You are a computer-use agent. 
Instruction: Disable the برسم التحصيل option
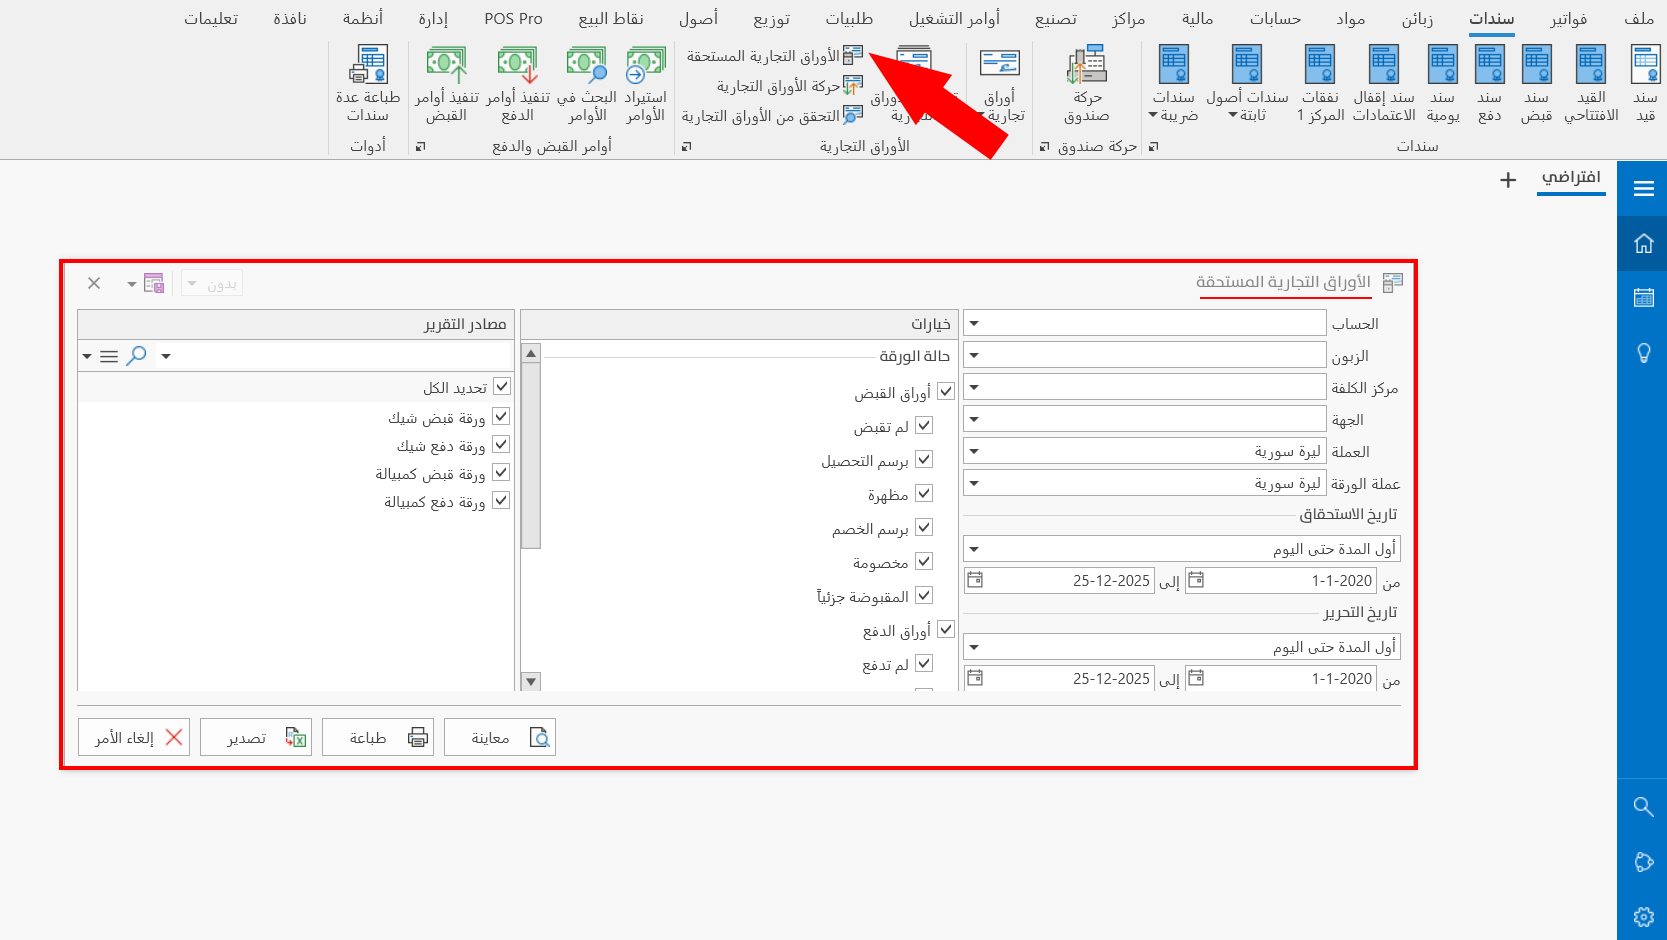[925, 459]
